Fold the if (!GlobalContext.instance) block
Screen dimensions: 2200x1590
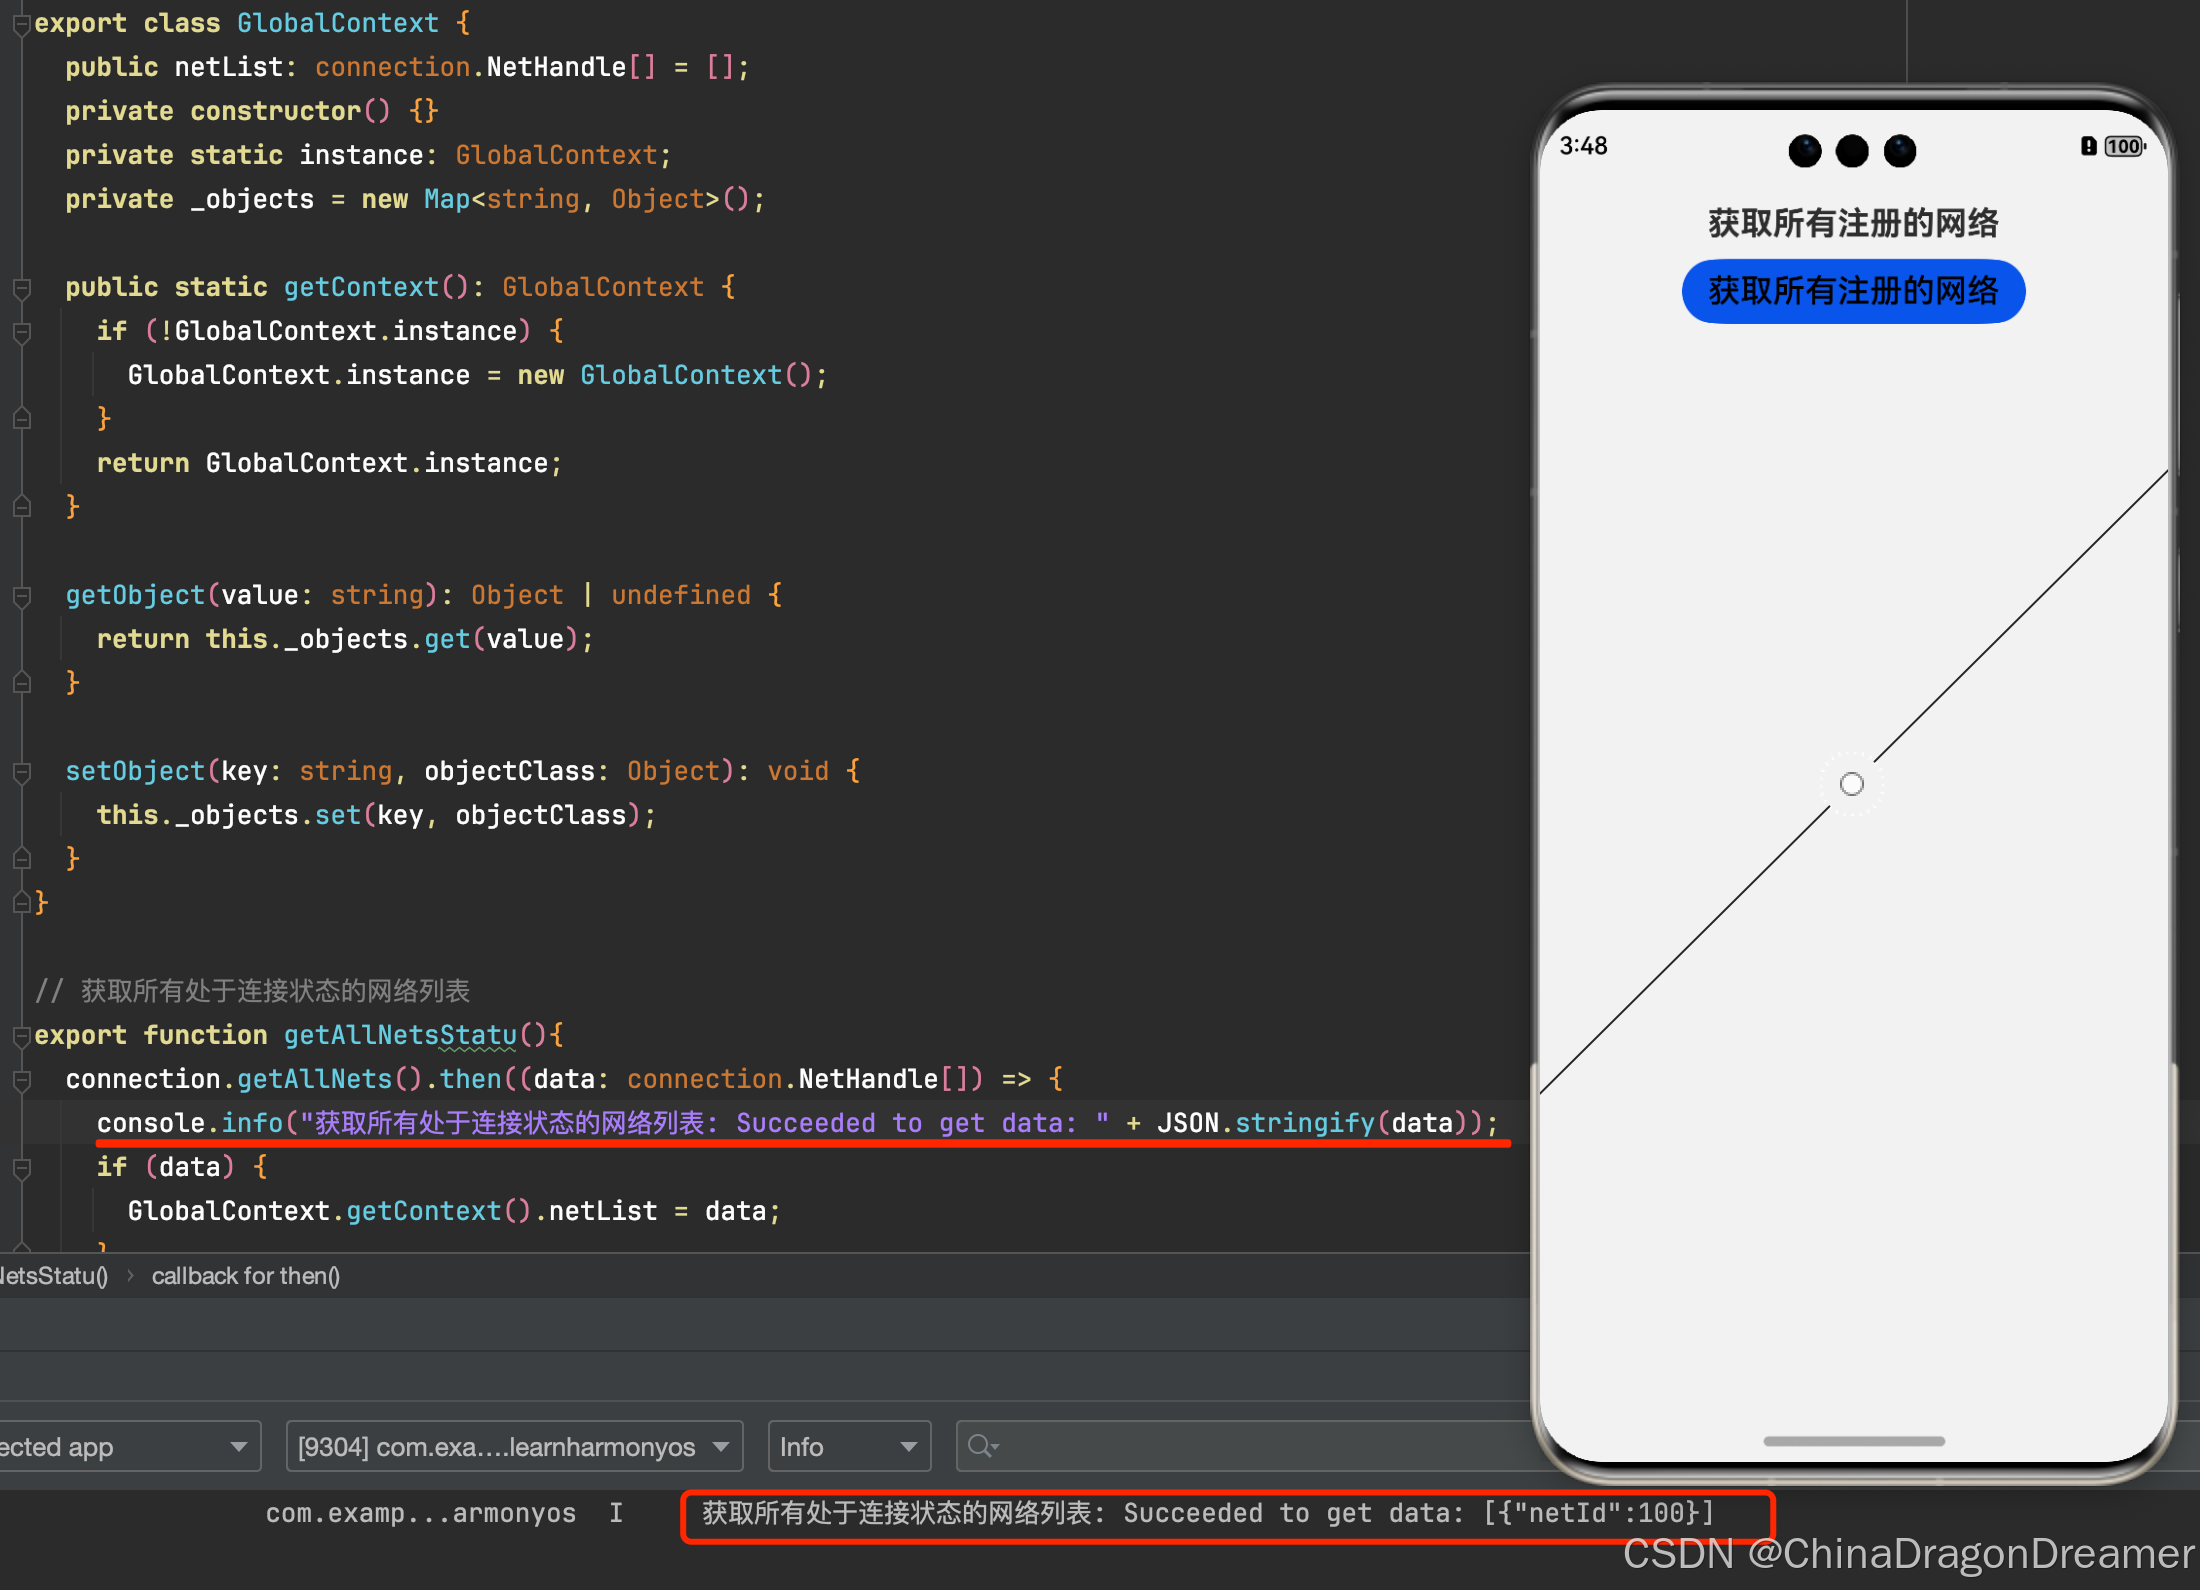pos(21,332)
